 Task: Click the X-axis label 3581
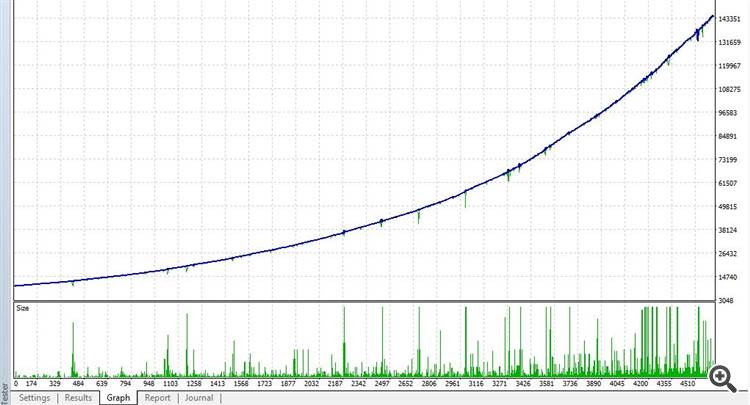[547, 383]
